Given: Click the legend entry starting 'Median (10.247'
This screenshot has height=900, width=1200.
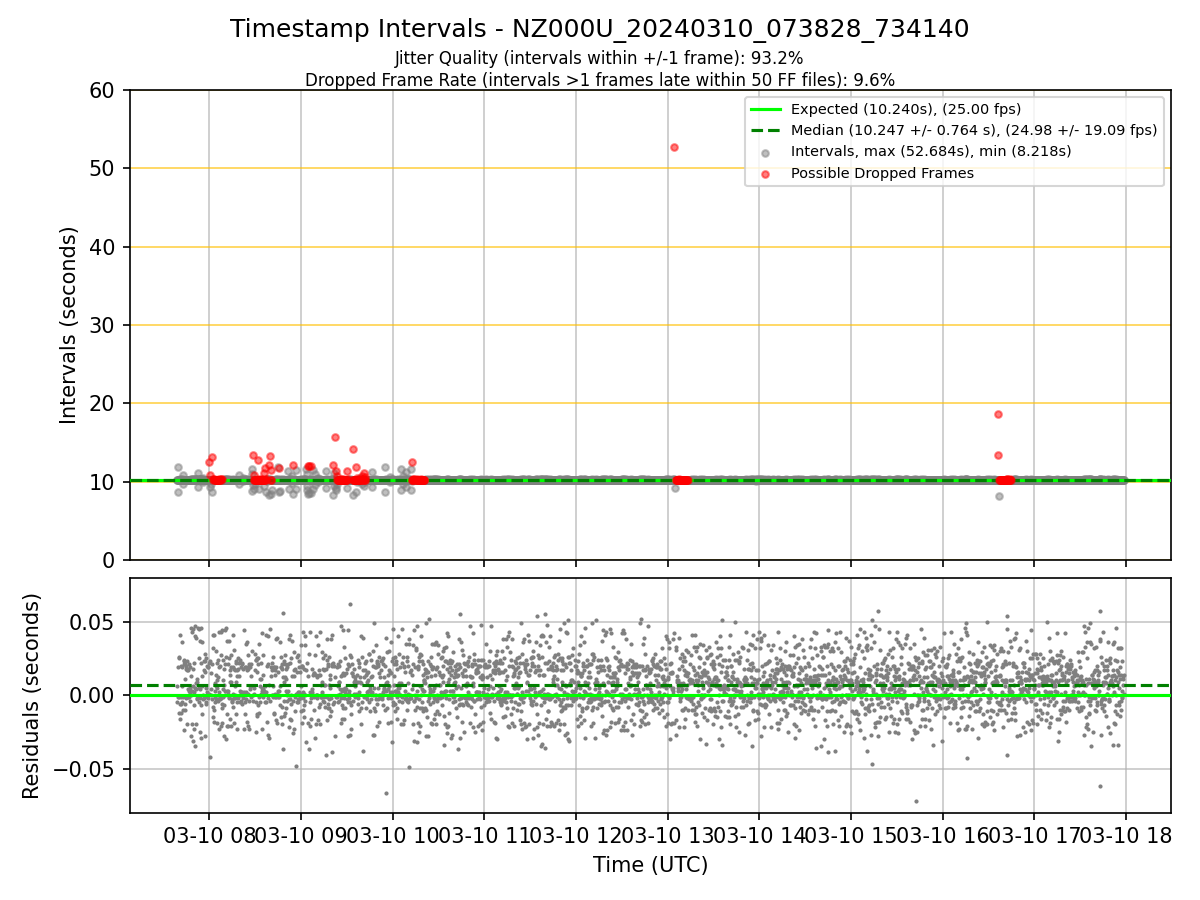Looking at the screenshot, I should pyautogui.click(x=974, y=130).
